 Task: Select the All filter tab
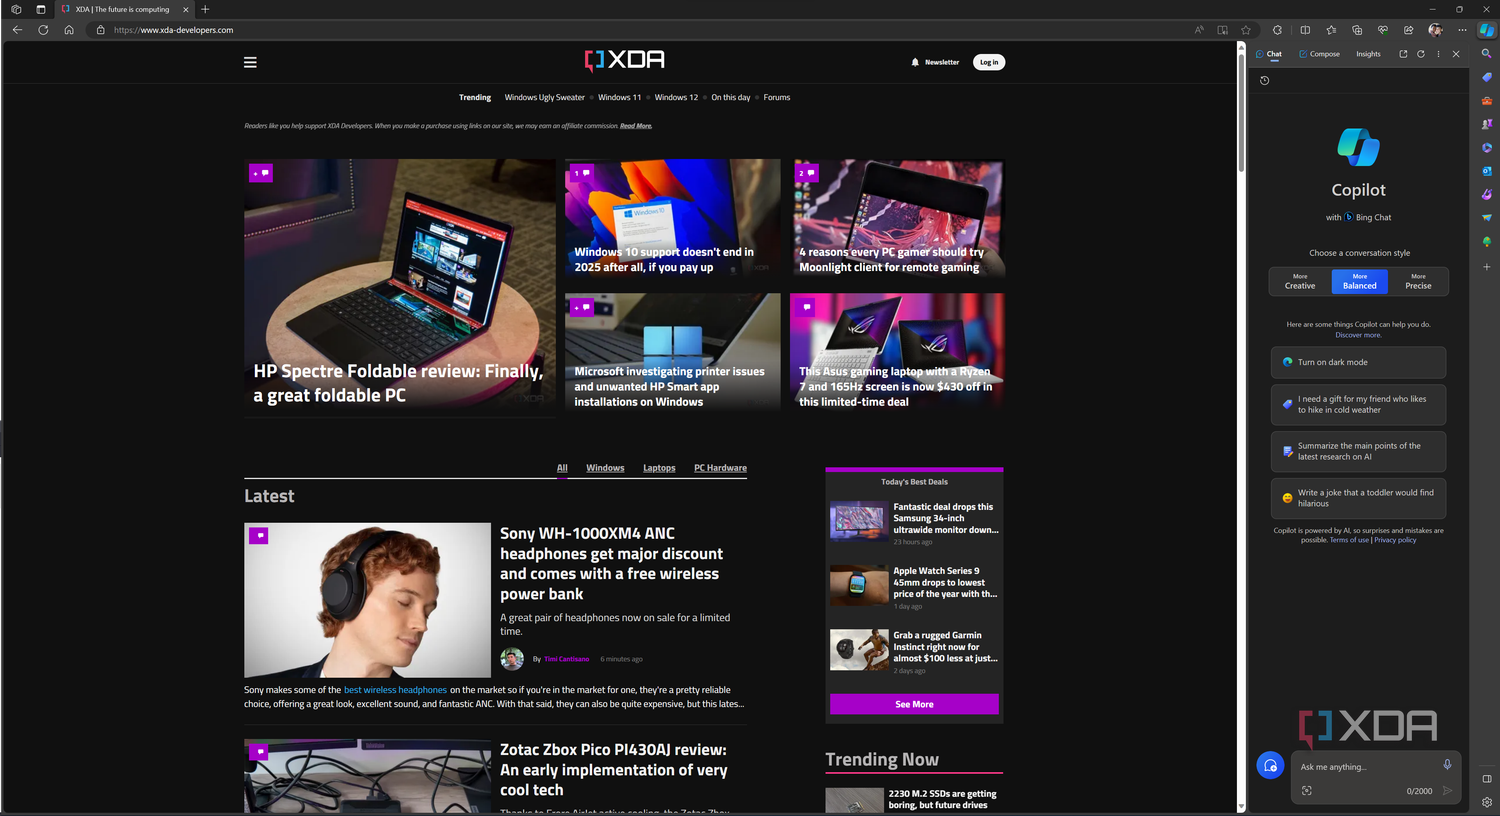click(x=562, y=468)
